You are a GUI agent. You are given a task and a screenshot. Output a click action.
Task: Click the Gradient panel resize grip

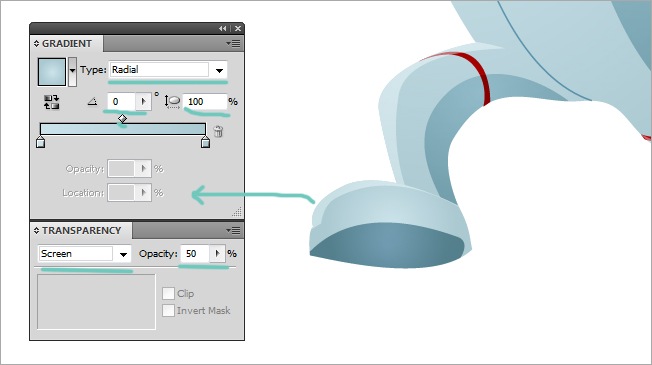[237, 212]
